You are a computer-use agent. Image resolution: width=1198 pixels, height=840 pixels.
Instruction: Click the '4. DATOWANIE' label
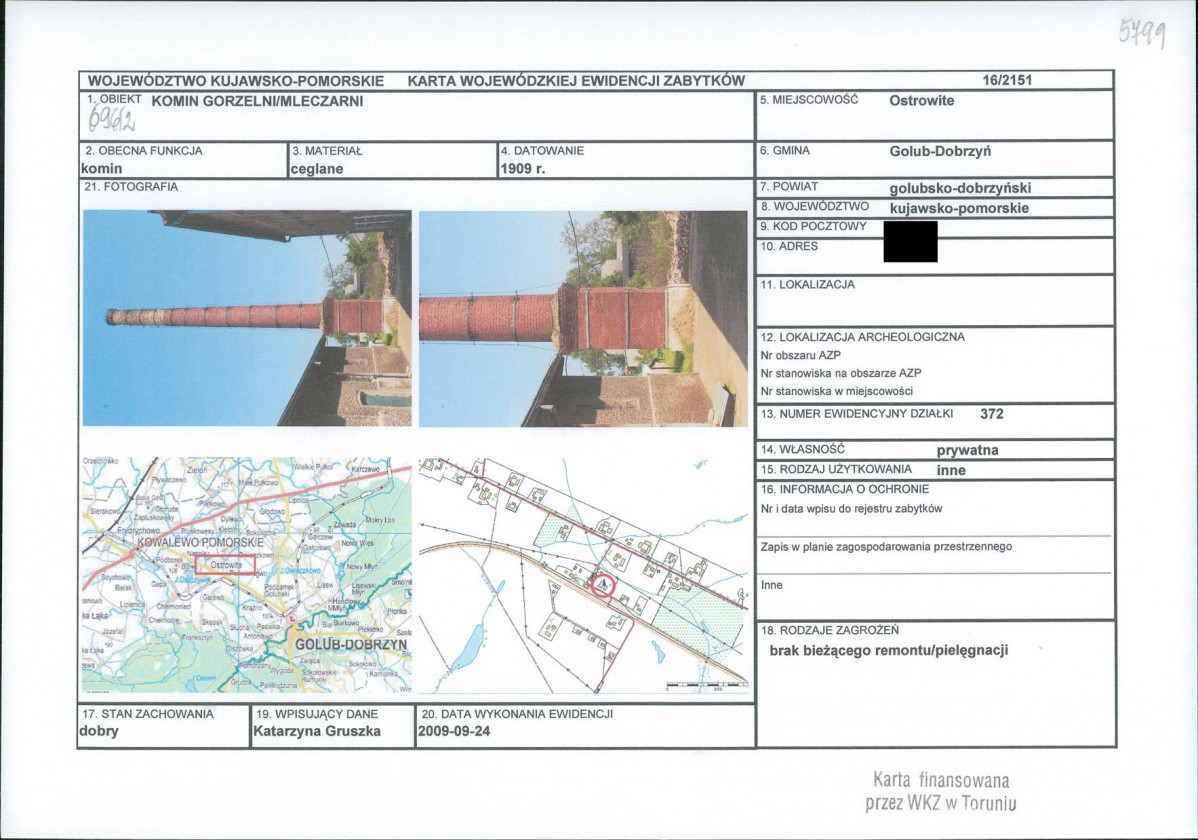[542, 151]
